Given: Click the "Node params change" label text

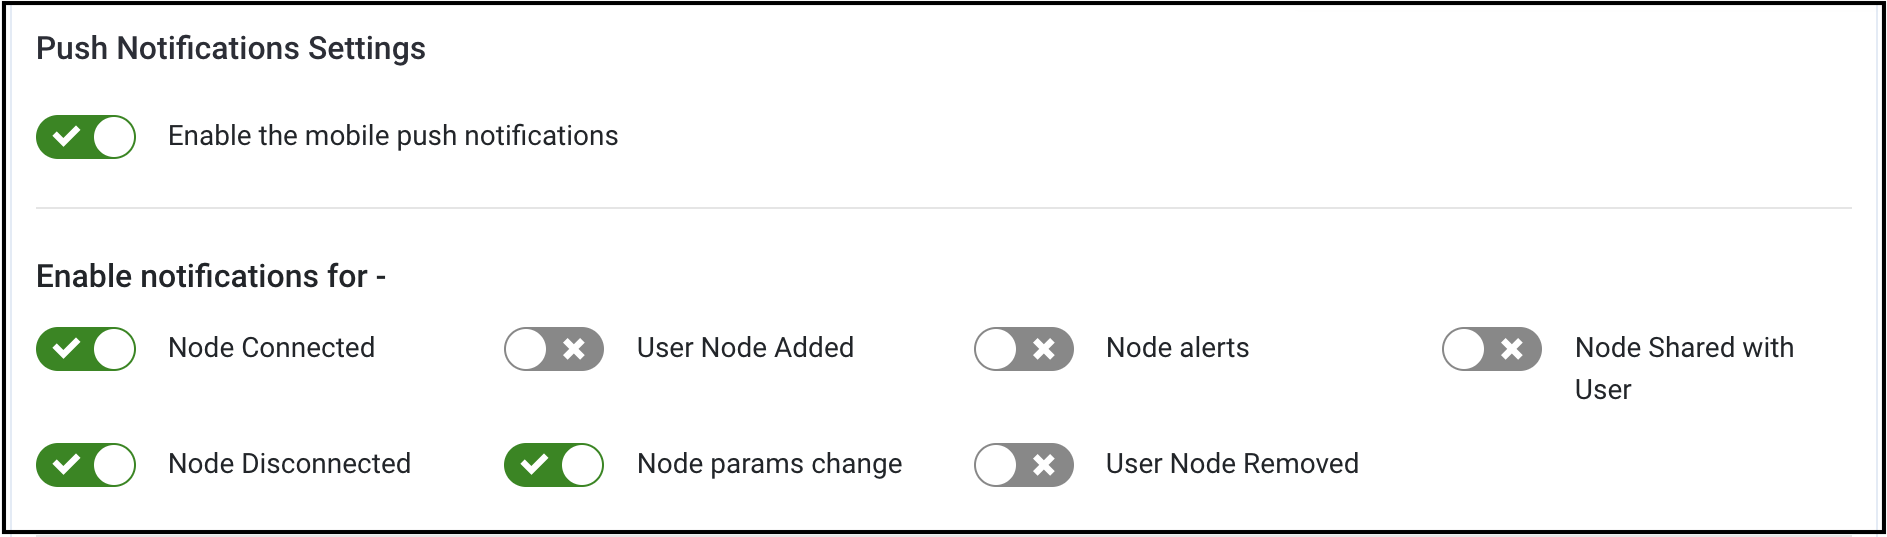Looking at the screenshot, I should [769, 464].
